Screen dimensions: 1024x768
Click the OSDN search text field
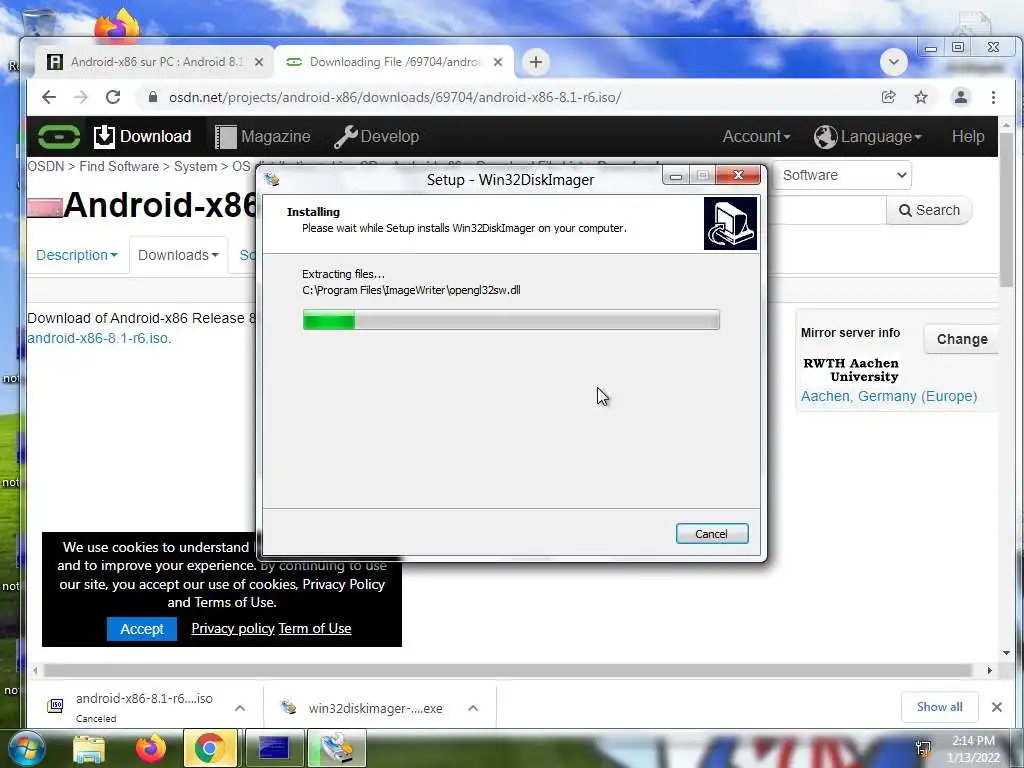[827, 210]
